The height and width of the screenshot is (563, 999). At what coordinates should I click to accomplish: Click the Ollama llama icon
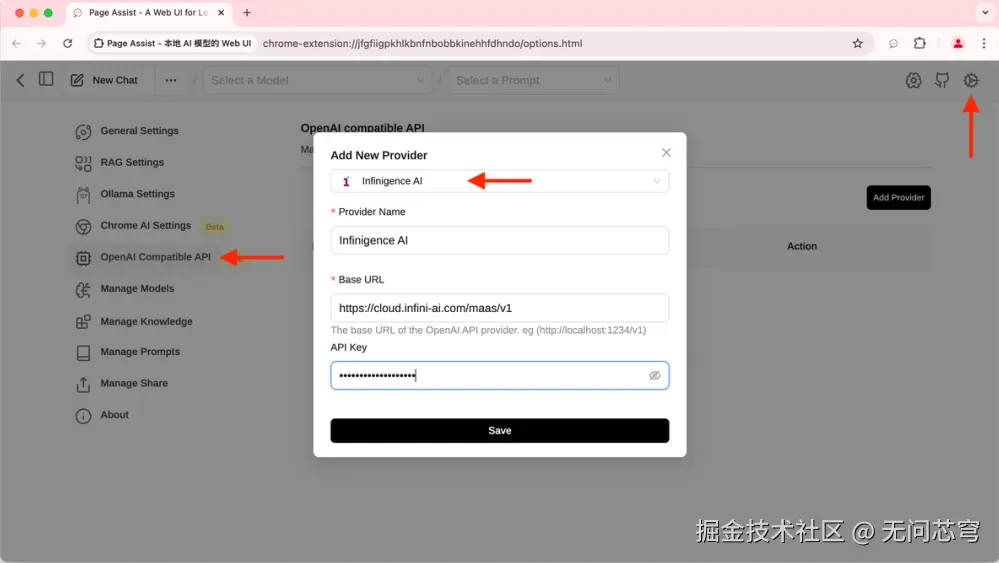[83, 195]
